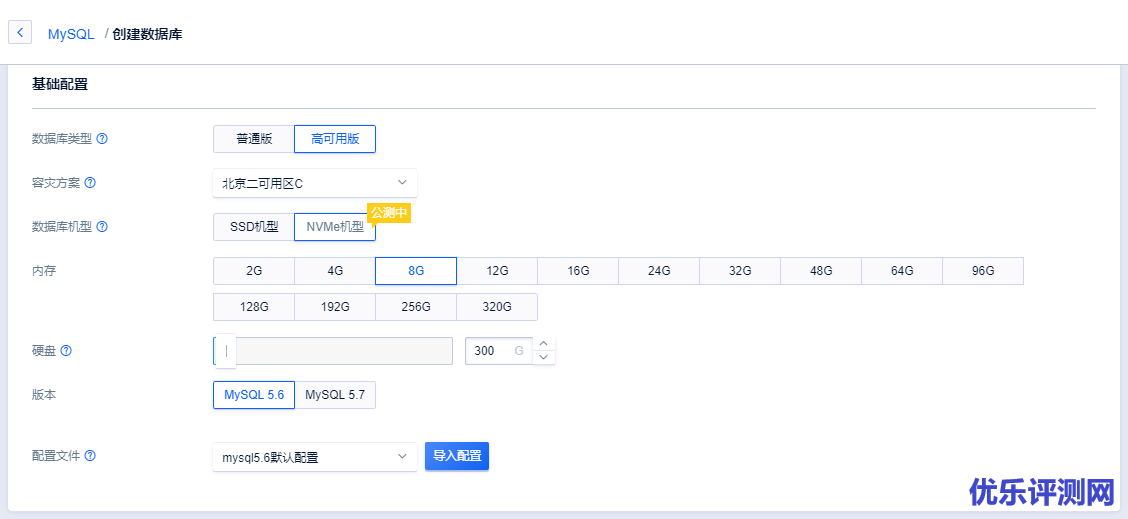The width and height of the screenshot is (1128, 519).
Task: Click help icon next to 硬盘
Action: point(66,351)
